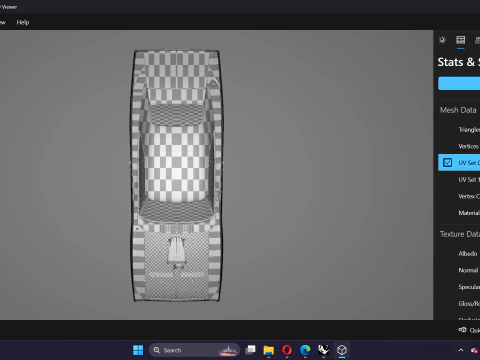Select the Stats & Shading panel icon
Image resolution: width=480 pixels, height=360 pixels.
click(461, 40)
